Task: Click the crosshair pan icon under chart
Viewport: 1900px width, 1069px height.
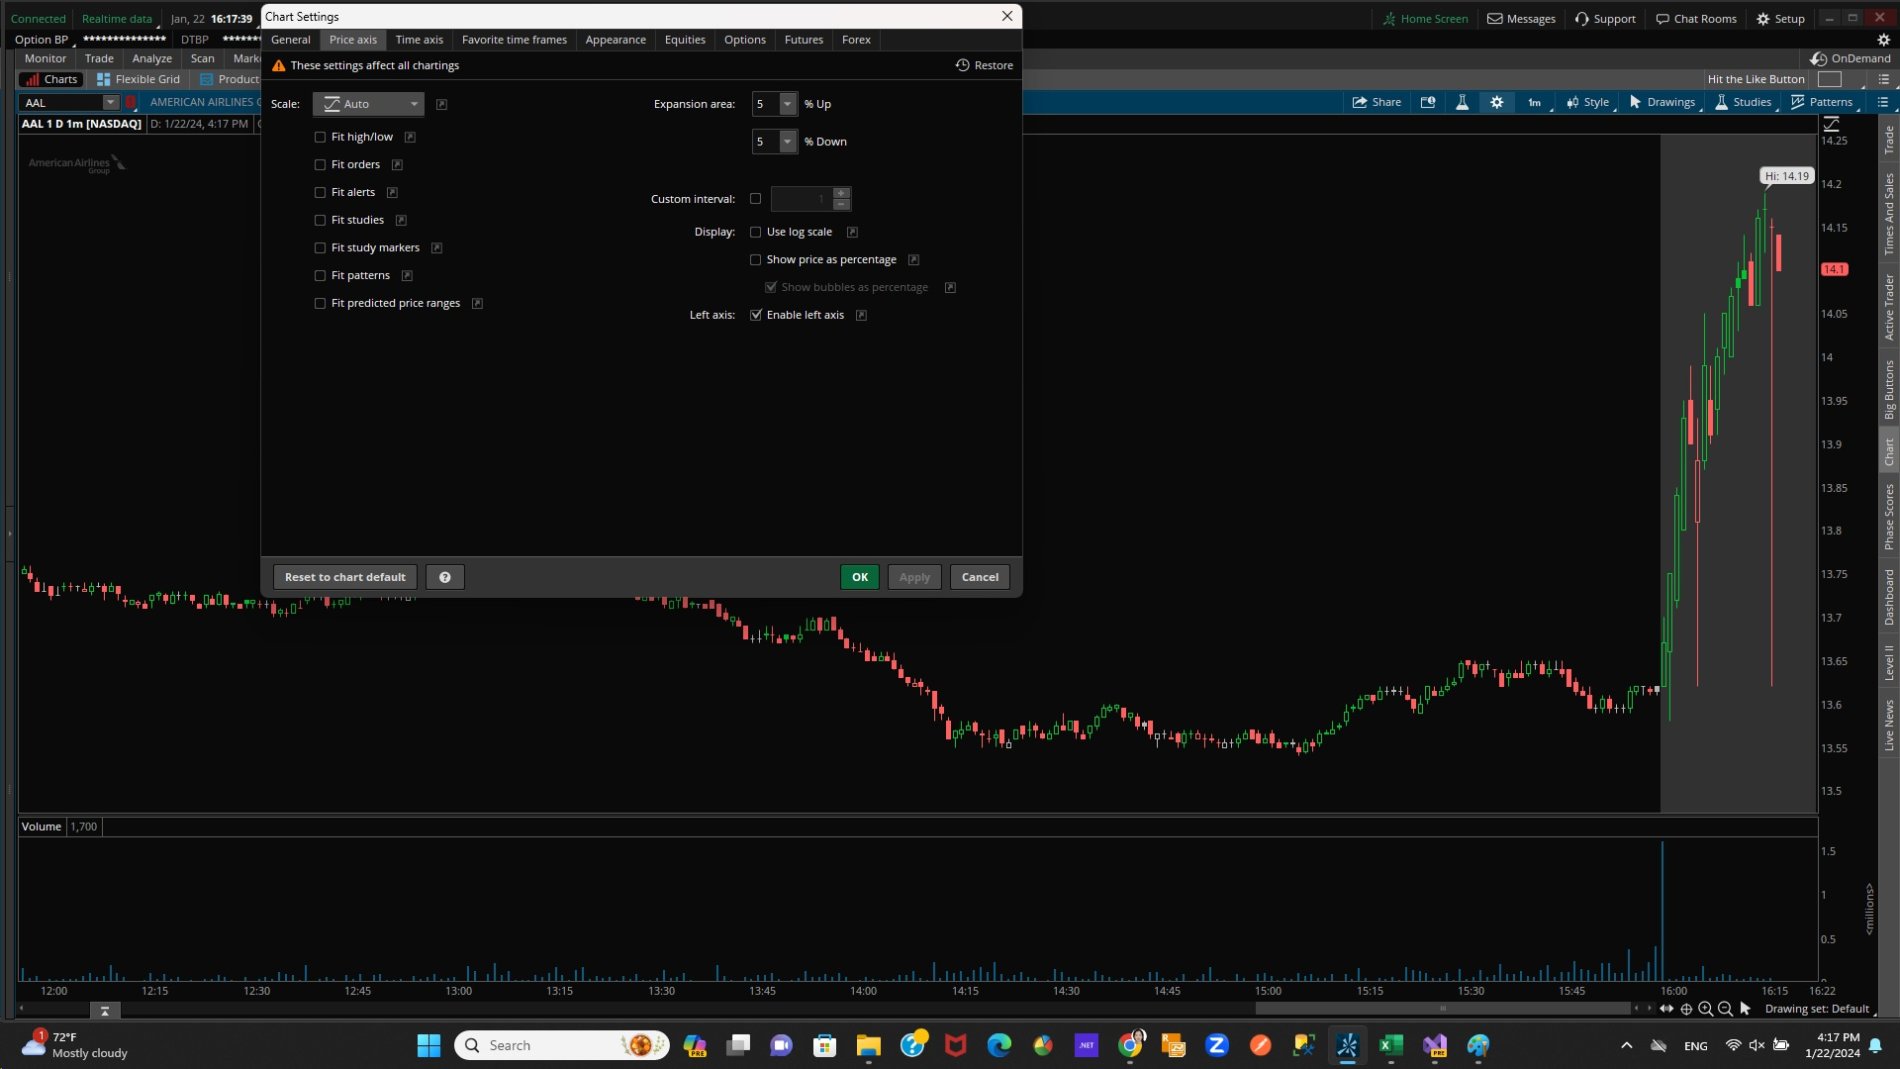Action: coord(1686,1009)
